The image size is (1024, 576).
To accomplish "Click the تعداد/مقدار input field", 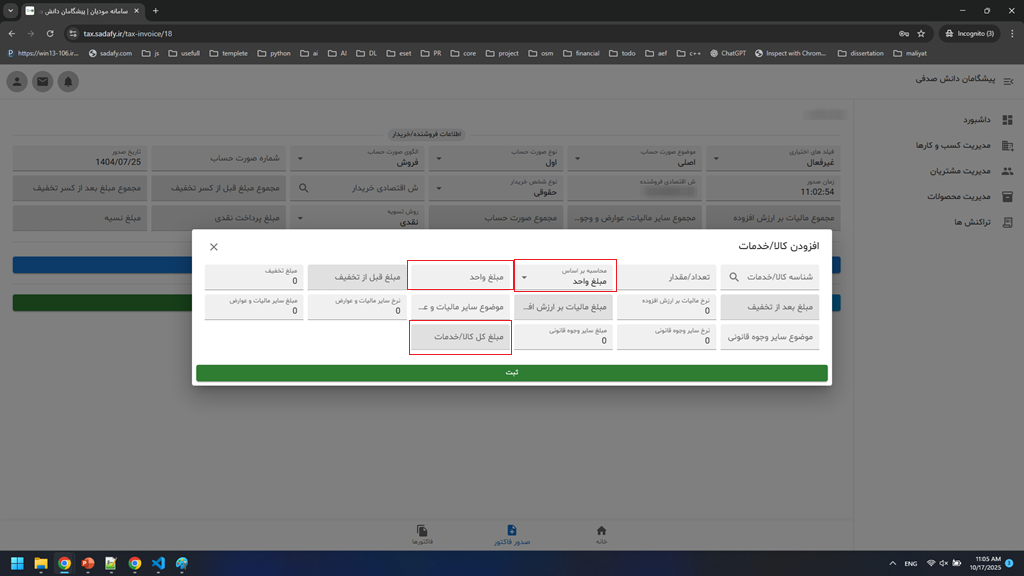I will [x=666, y=277].
